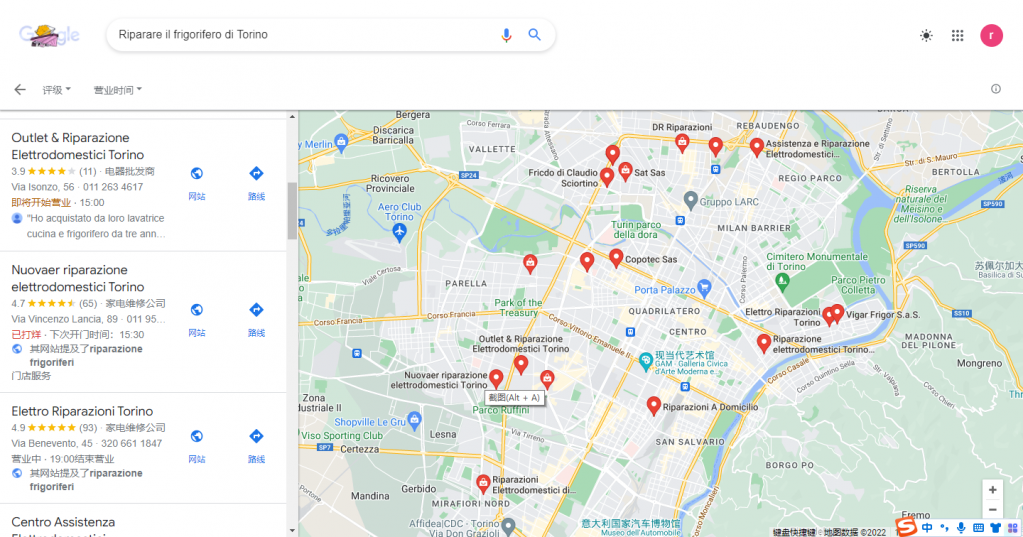
Task: Open the Nuovaer riparazione elettrodomestici Torino listing
Action: coord(78,278)
